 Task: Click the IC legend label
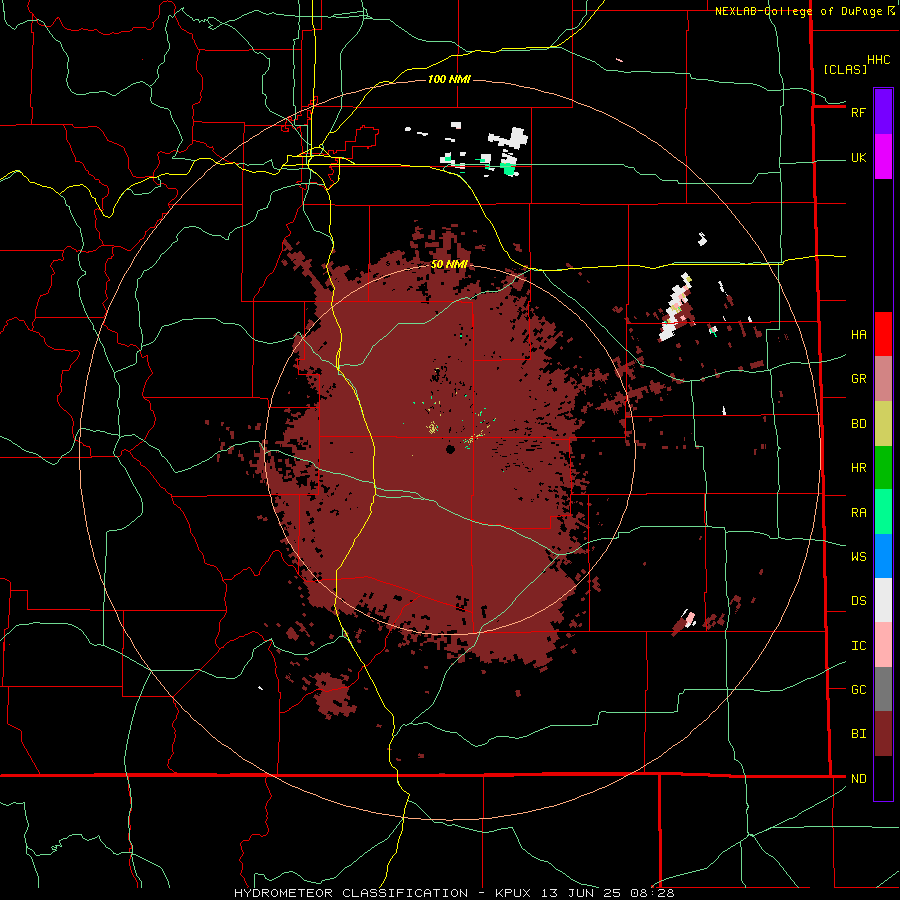[858, 645]
